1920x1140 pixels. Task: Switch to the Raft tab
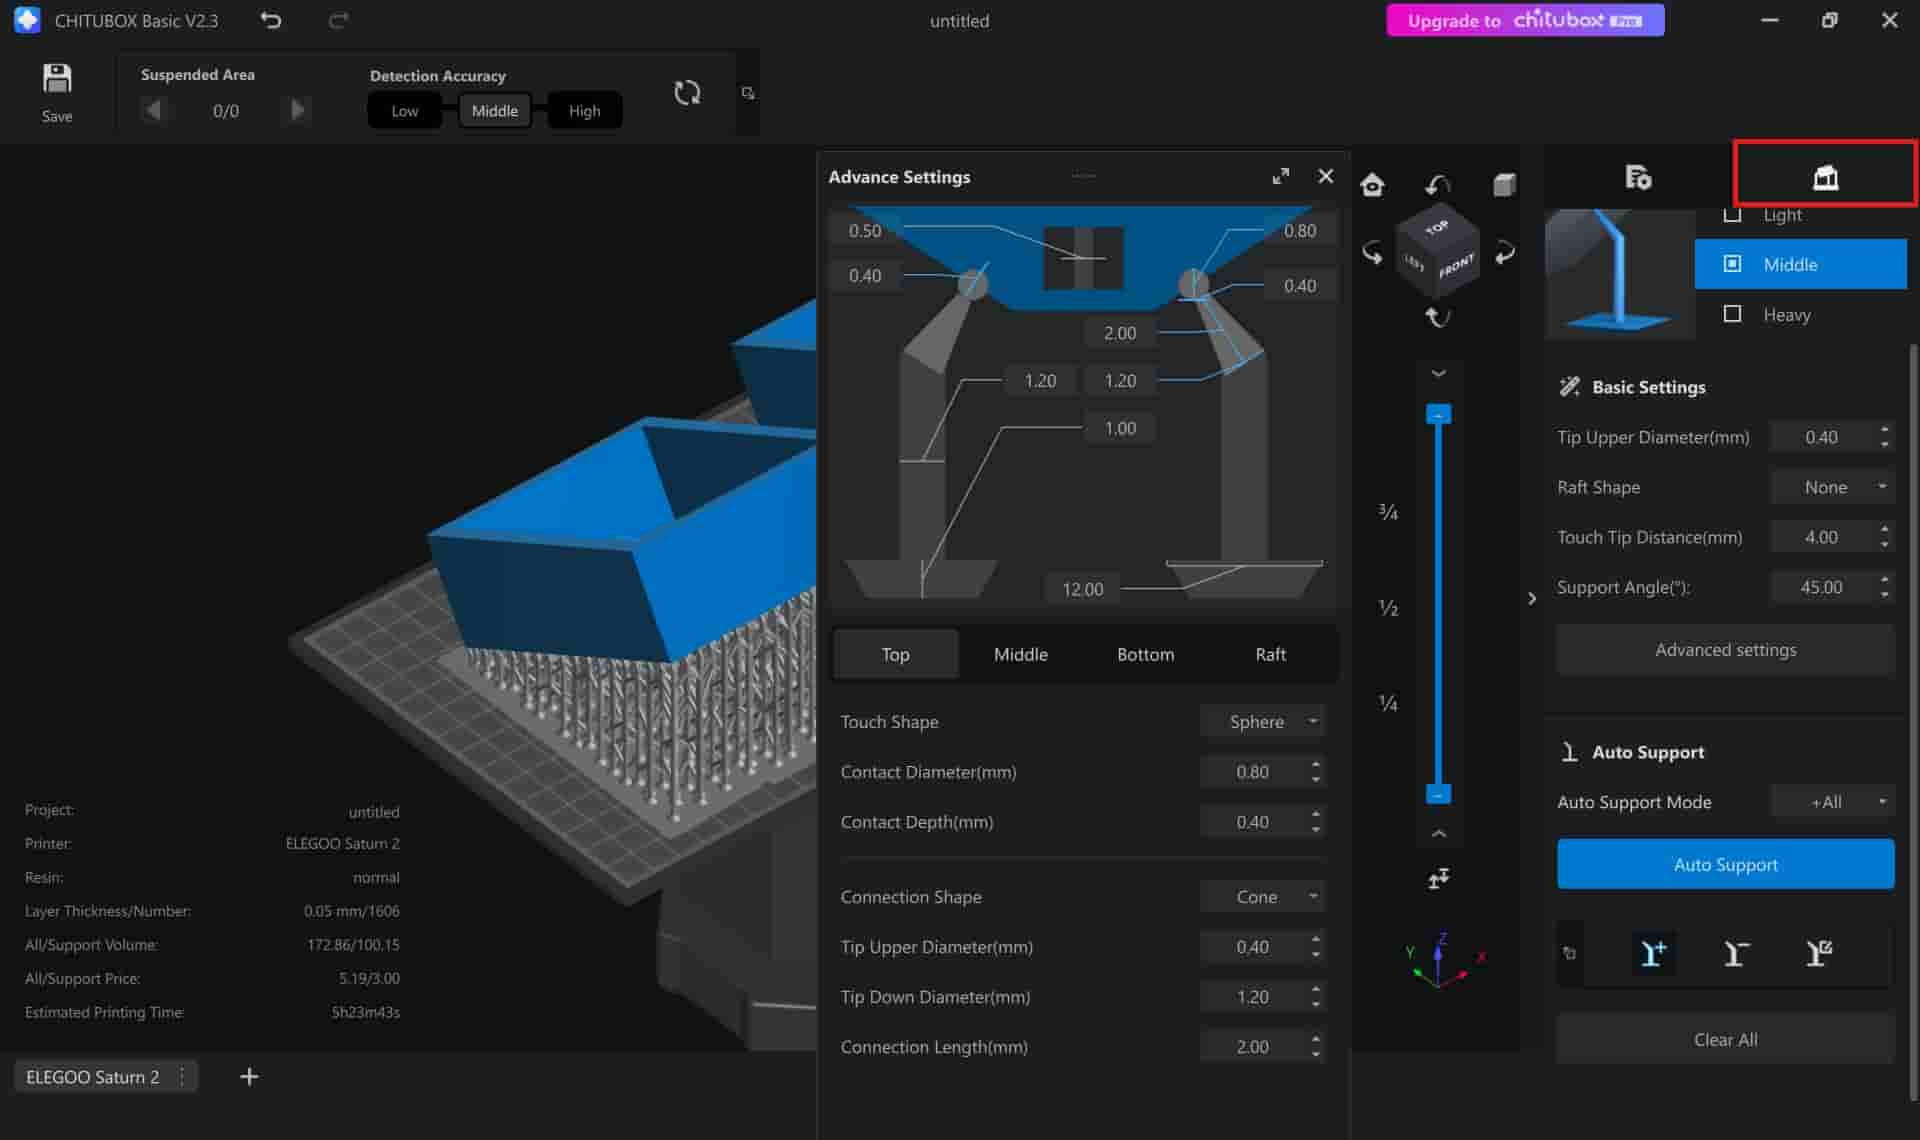point(1270,654)
